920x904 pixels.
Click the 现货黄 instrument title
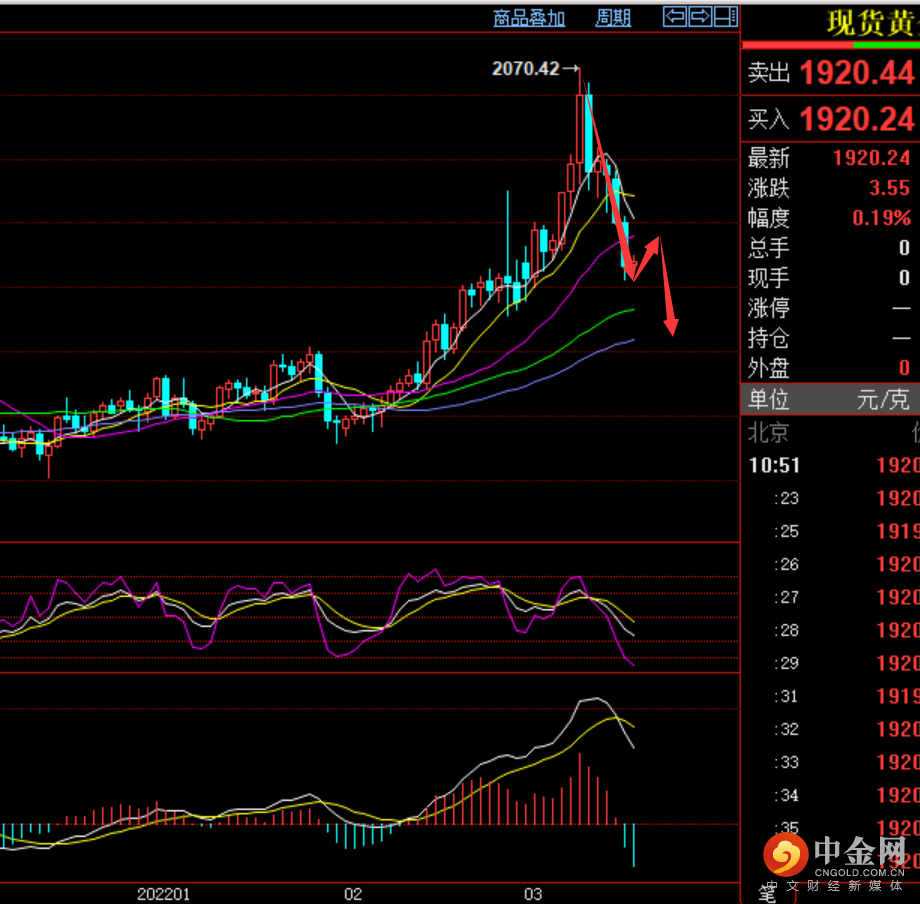(873, 23)
